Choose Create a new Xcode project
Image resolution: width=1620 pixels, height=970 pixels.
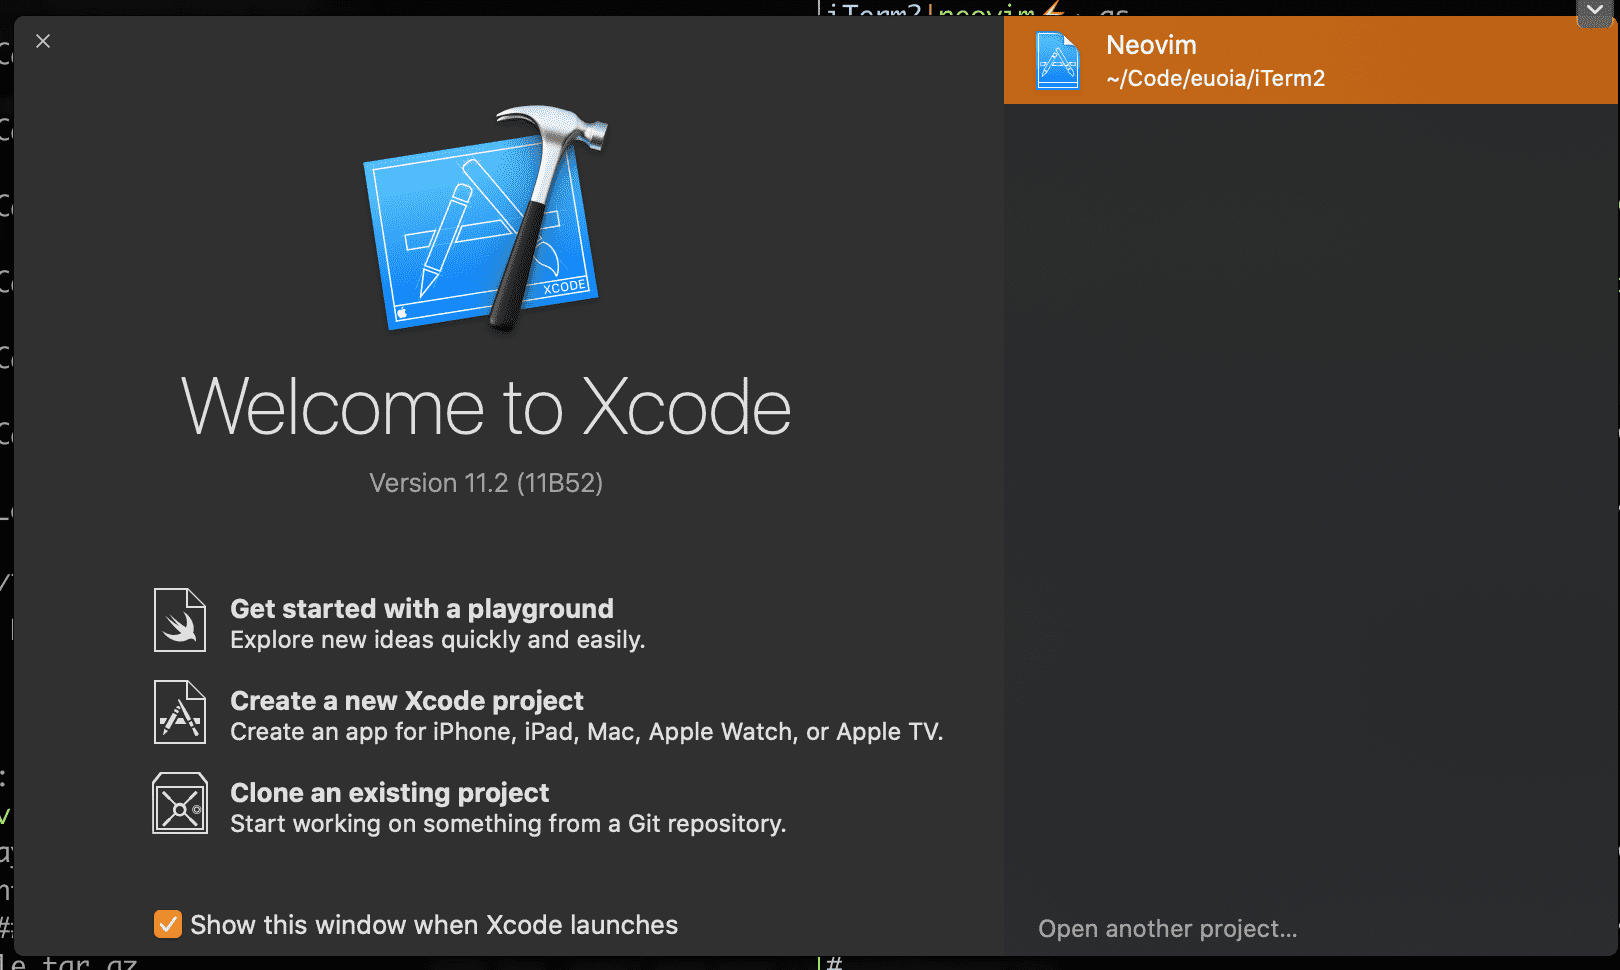click(406, 700)
